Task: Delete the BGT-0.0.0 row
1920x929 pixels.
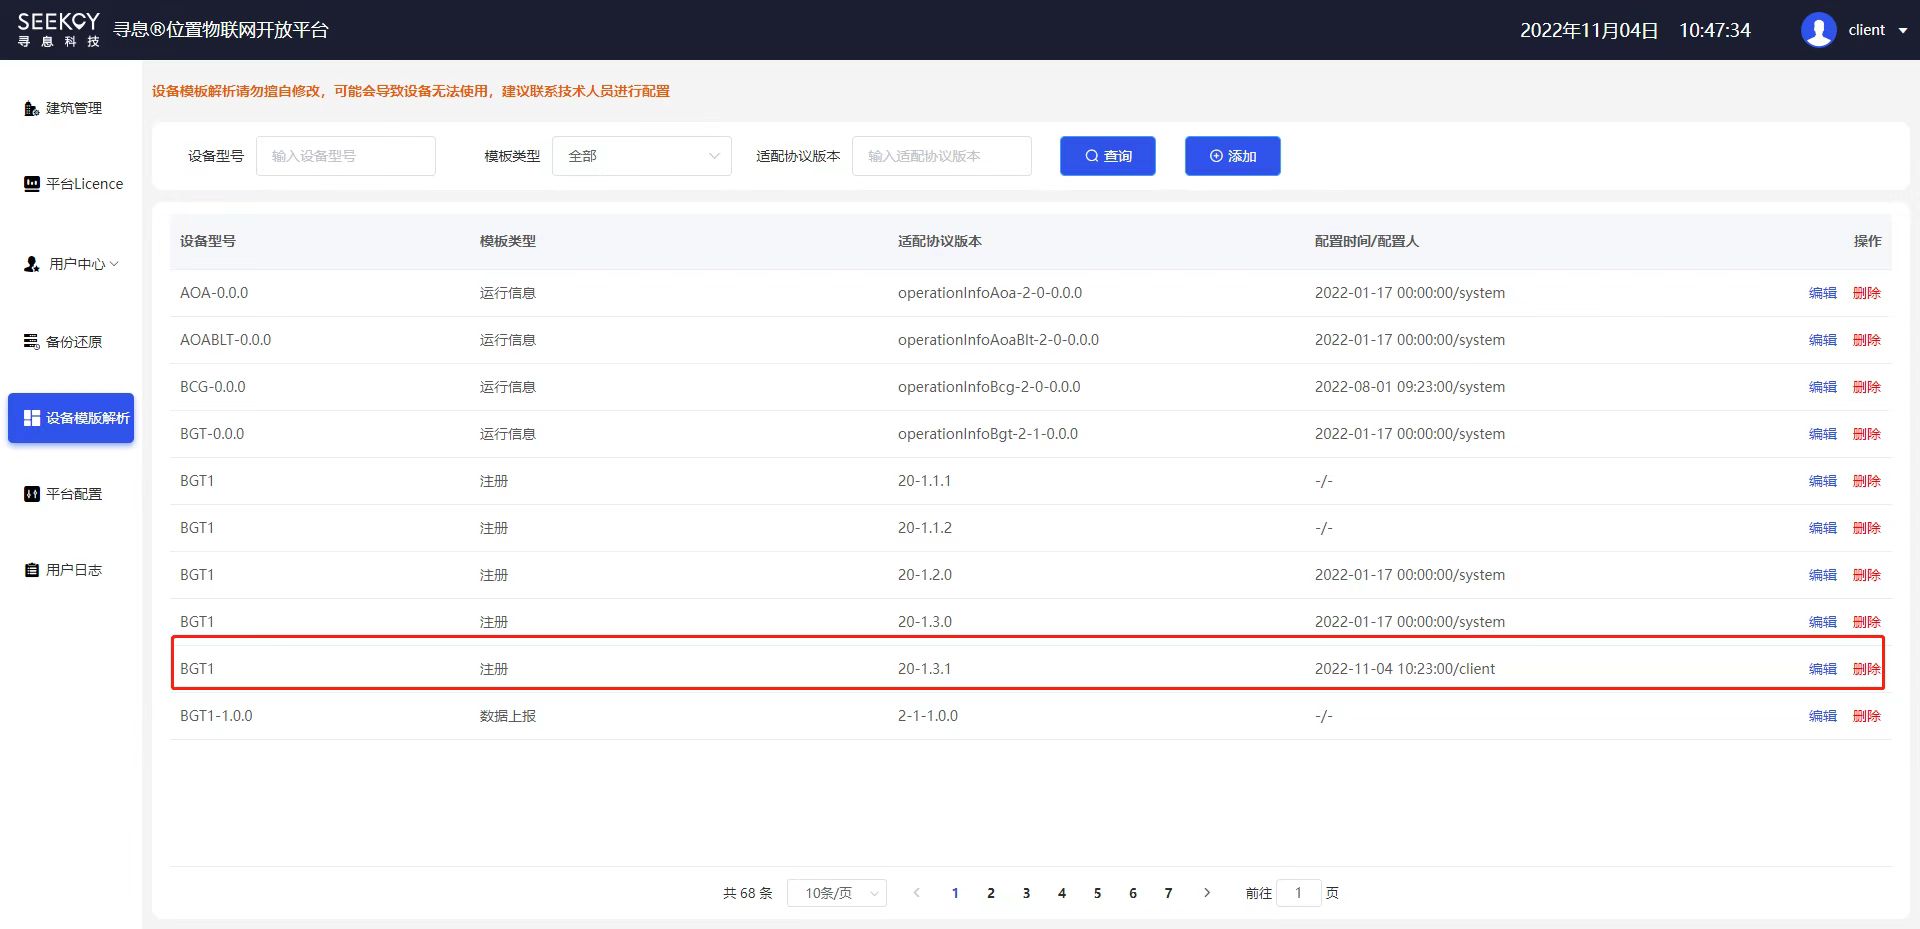Action: [1867, 434]
